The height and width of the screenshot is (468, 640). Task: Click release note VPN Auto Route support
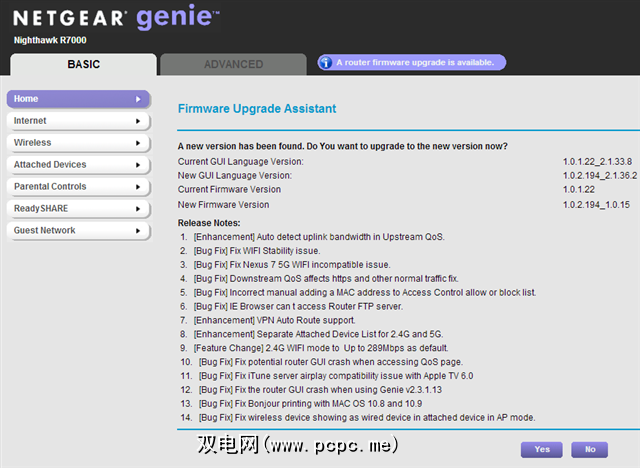[x=274, y=320]
